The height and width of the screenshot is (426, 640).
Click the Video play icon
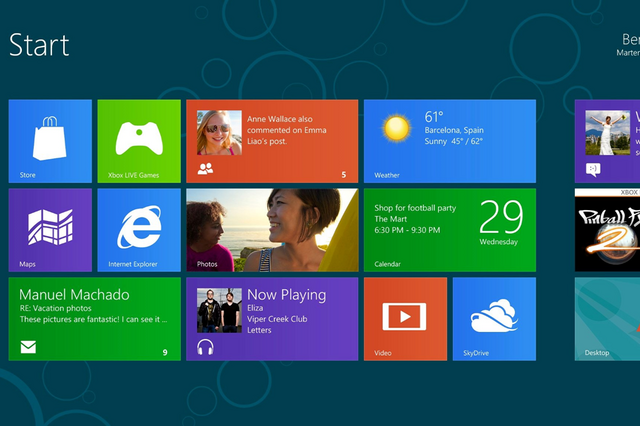click(404, 316)
